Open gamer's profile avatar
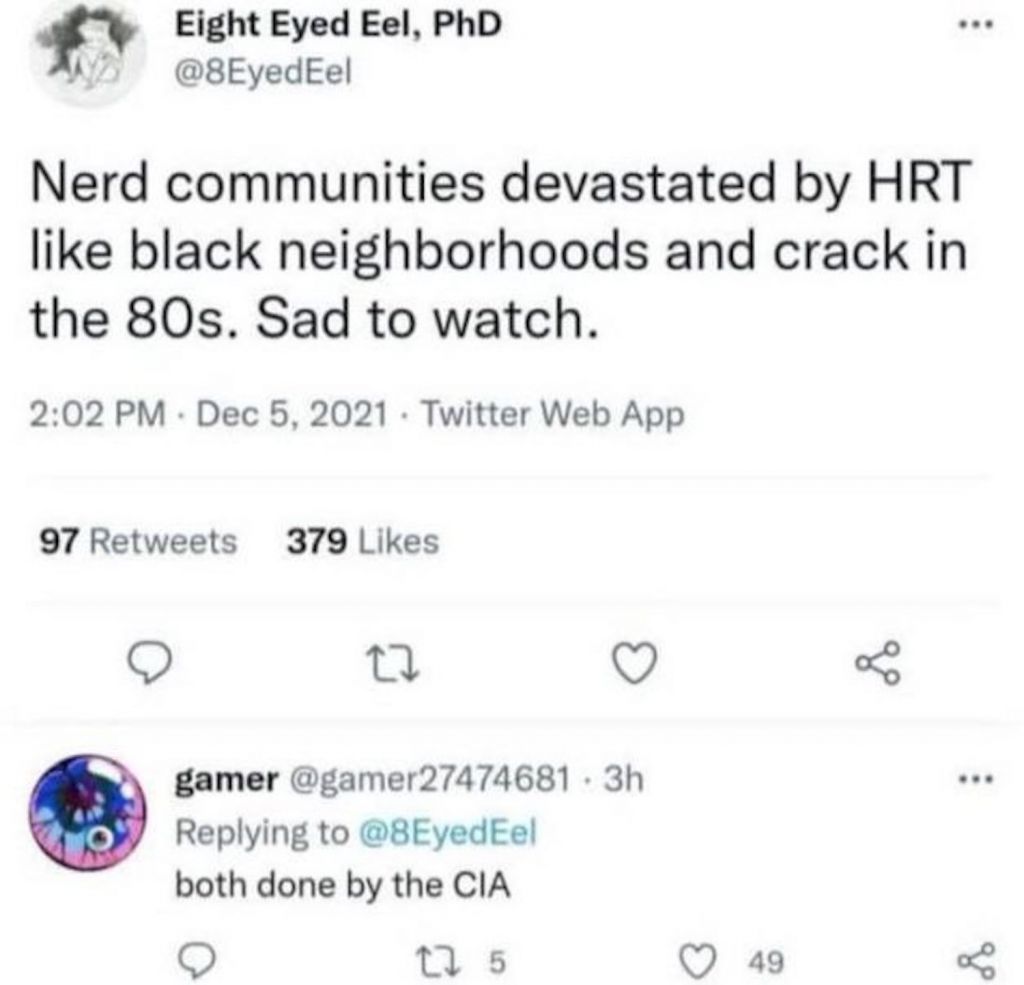1024x985 pixels. tap(88, 813)
